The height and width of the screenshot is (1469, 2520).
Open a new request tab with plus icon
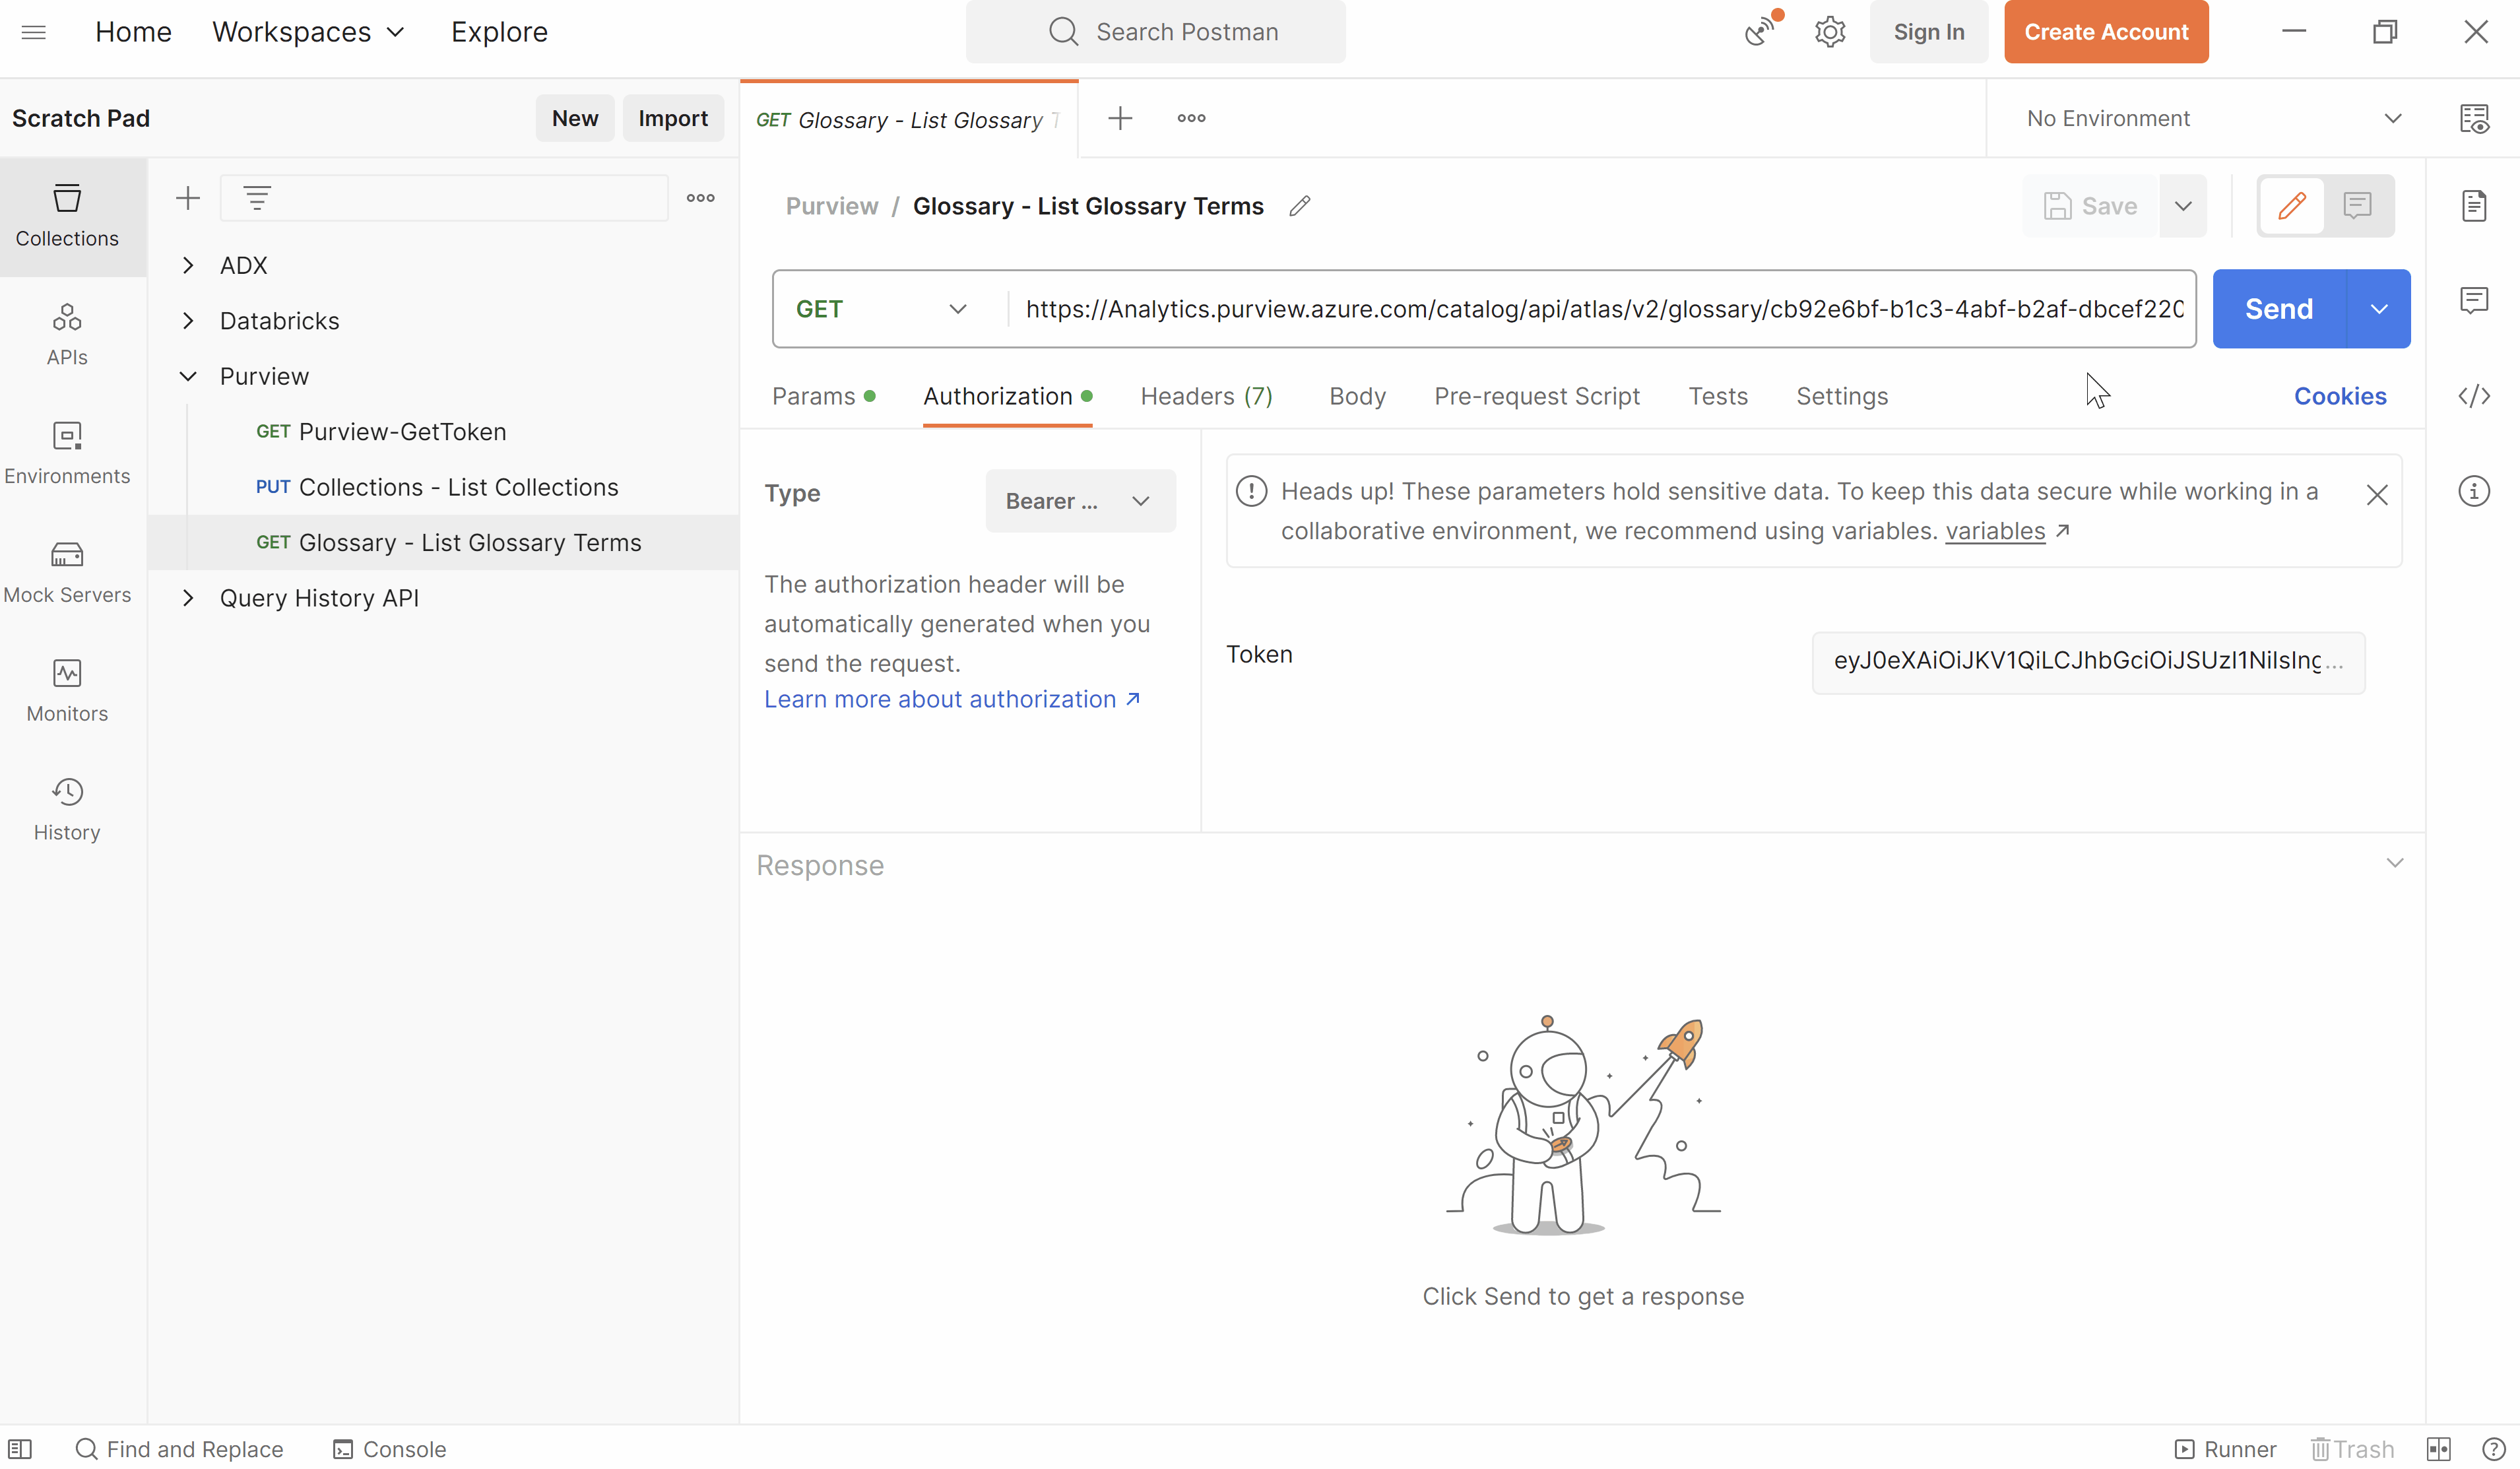(1120, 118)
